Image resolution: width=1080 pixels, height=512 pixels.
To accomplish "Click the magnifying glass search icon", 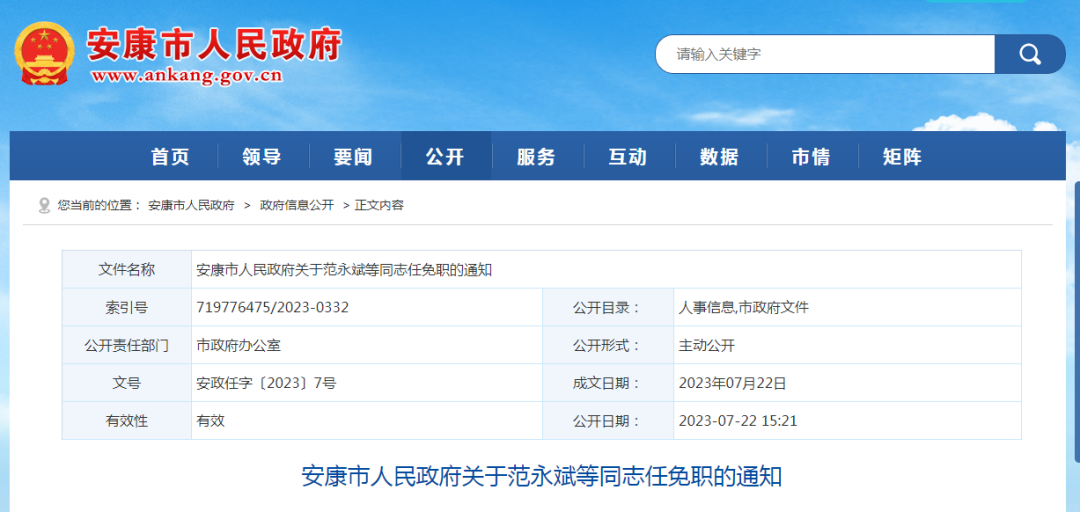I will pyautogui.click(x=1030, y=54).
